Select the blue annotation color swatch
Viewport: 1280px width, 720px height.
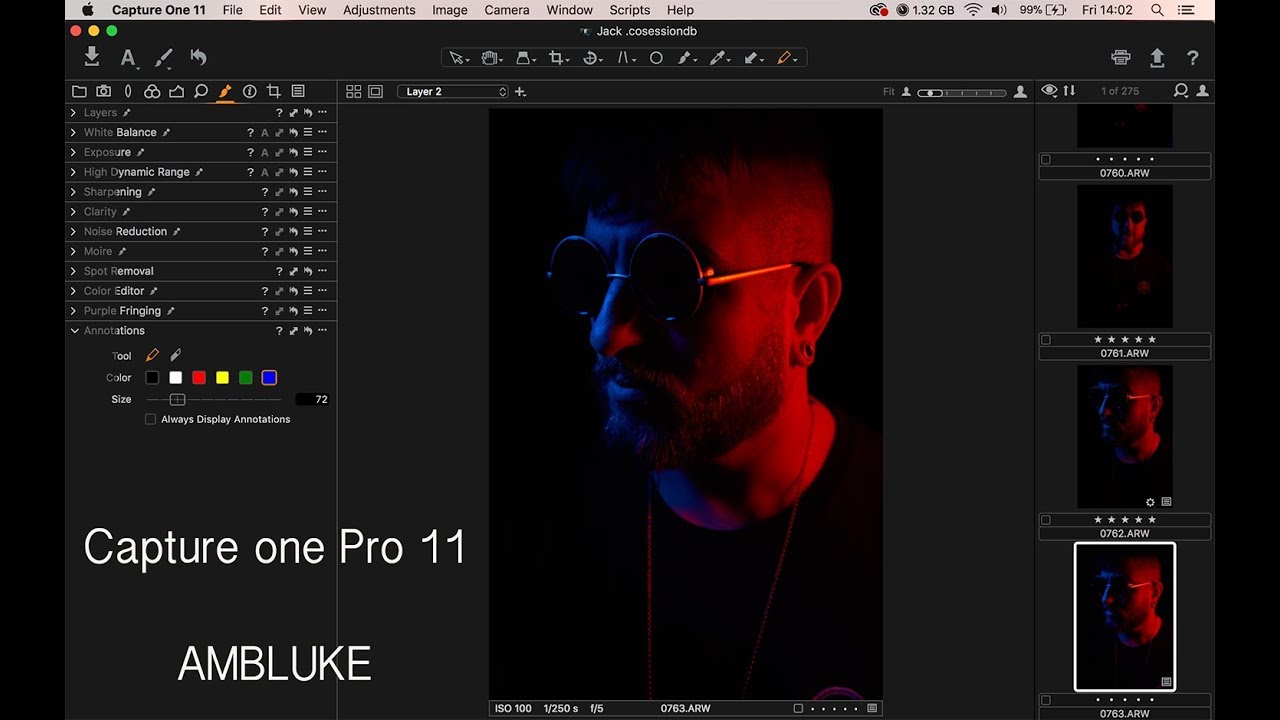click(x=269, y=377)
